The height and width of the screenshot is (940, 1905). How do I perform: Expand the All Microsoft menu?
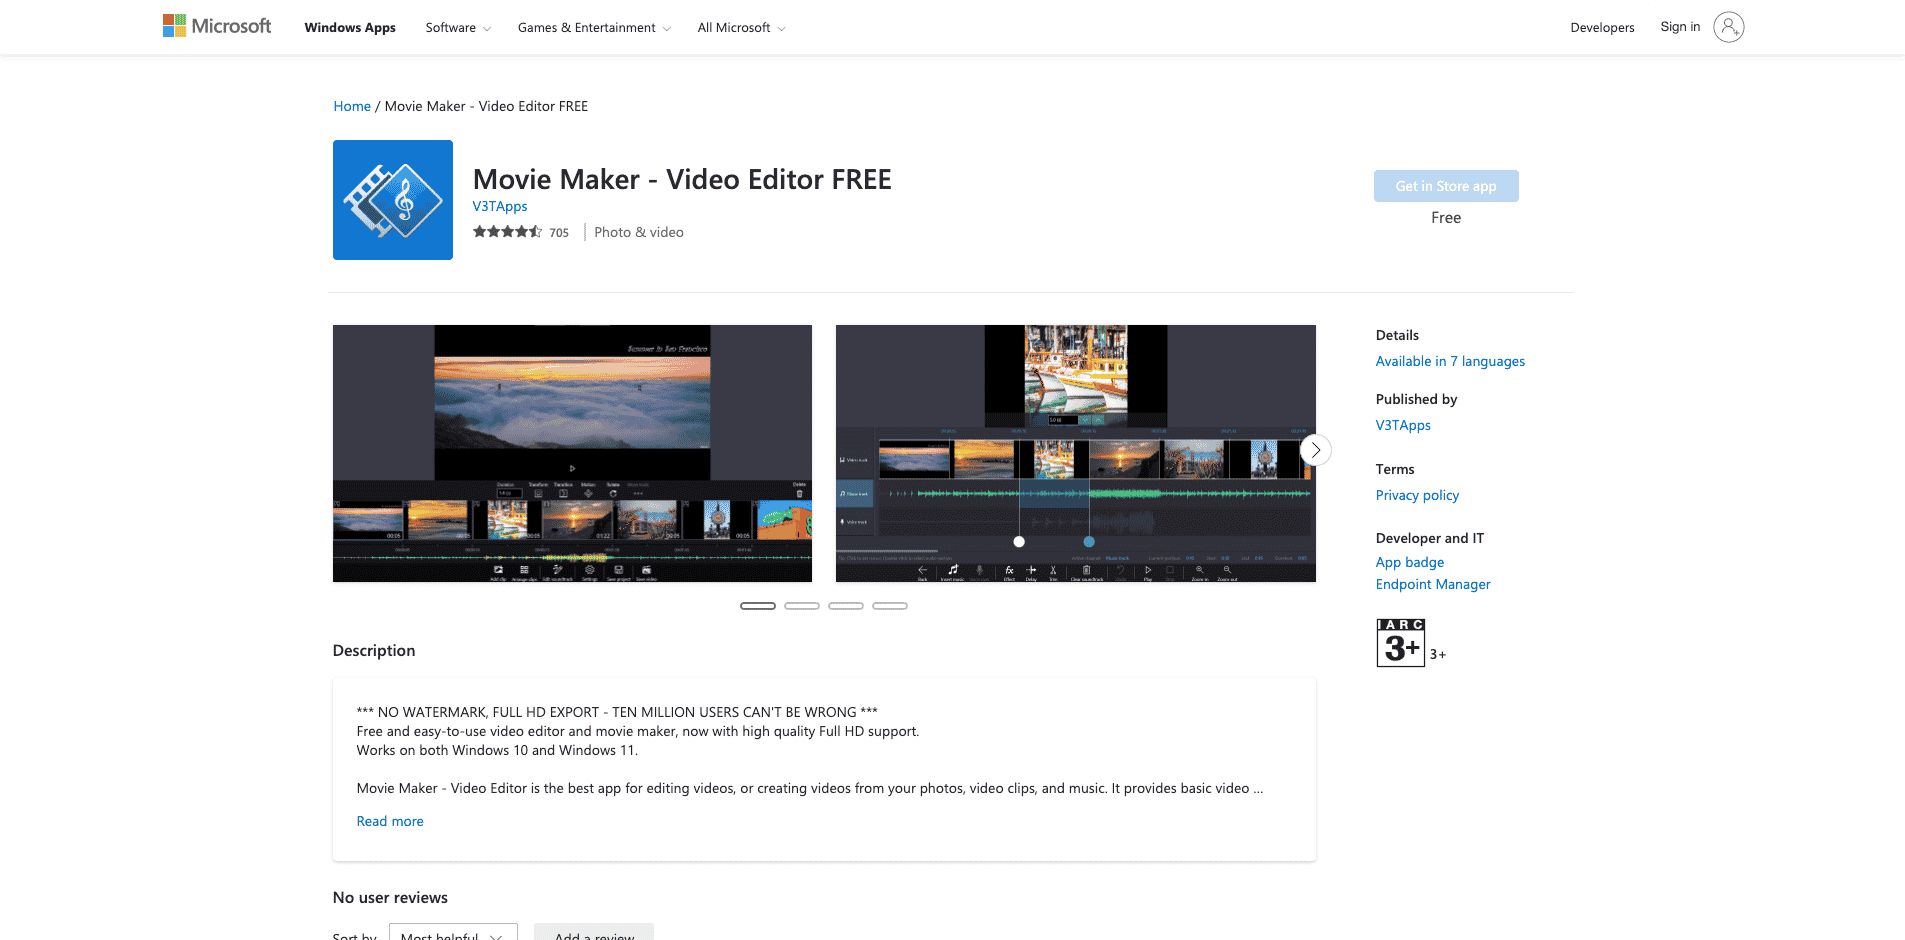(x=741, y=28)
